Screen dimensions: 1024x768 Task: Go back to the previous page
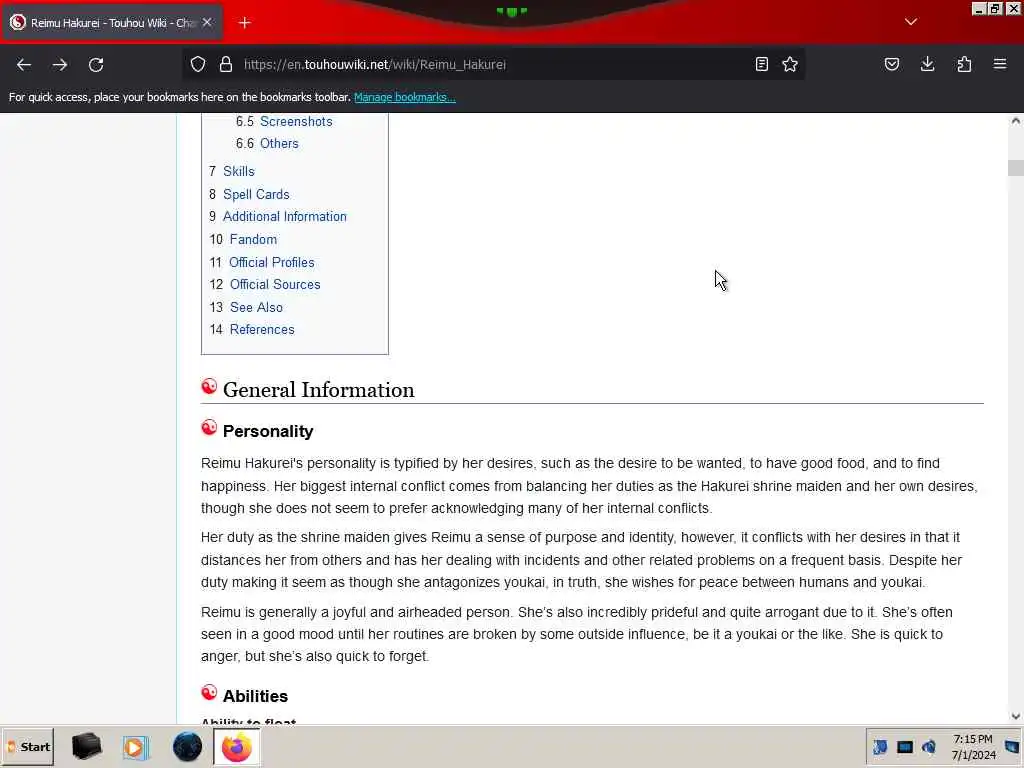point(24,65)
